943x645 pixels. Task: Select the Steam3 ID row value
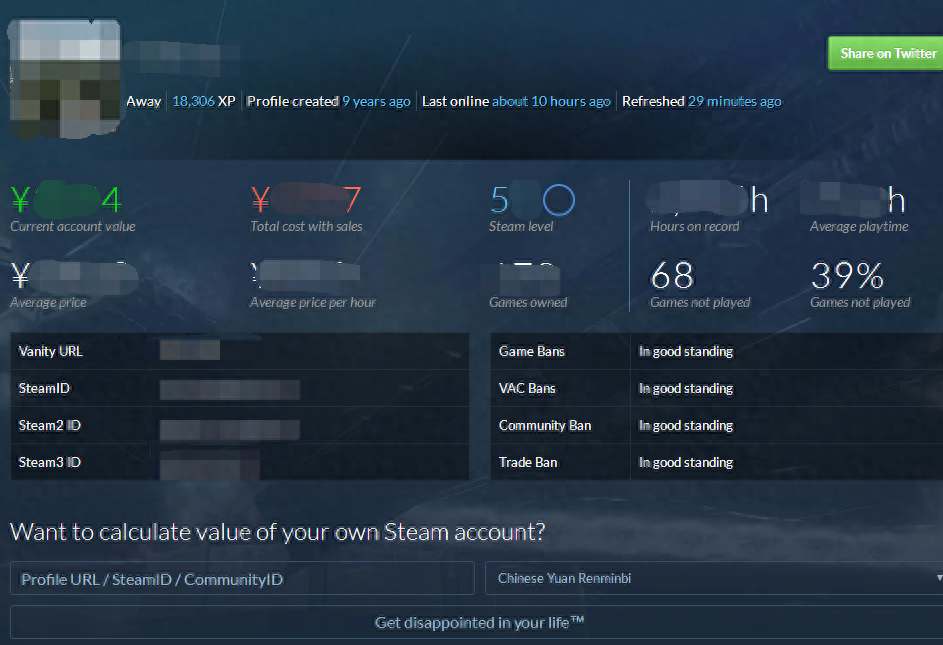[x=209, y=463]
